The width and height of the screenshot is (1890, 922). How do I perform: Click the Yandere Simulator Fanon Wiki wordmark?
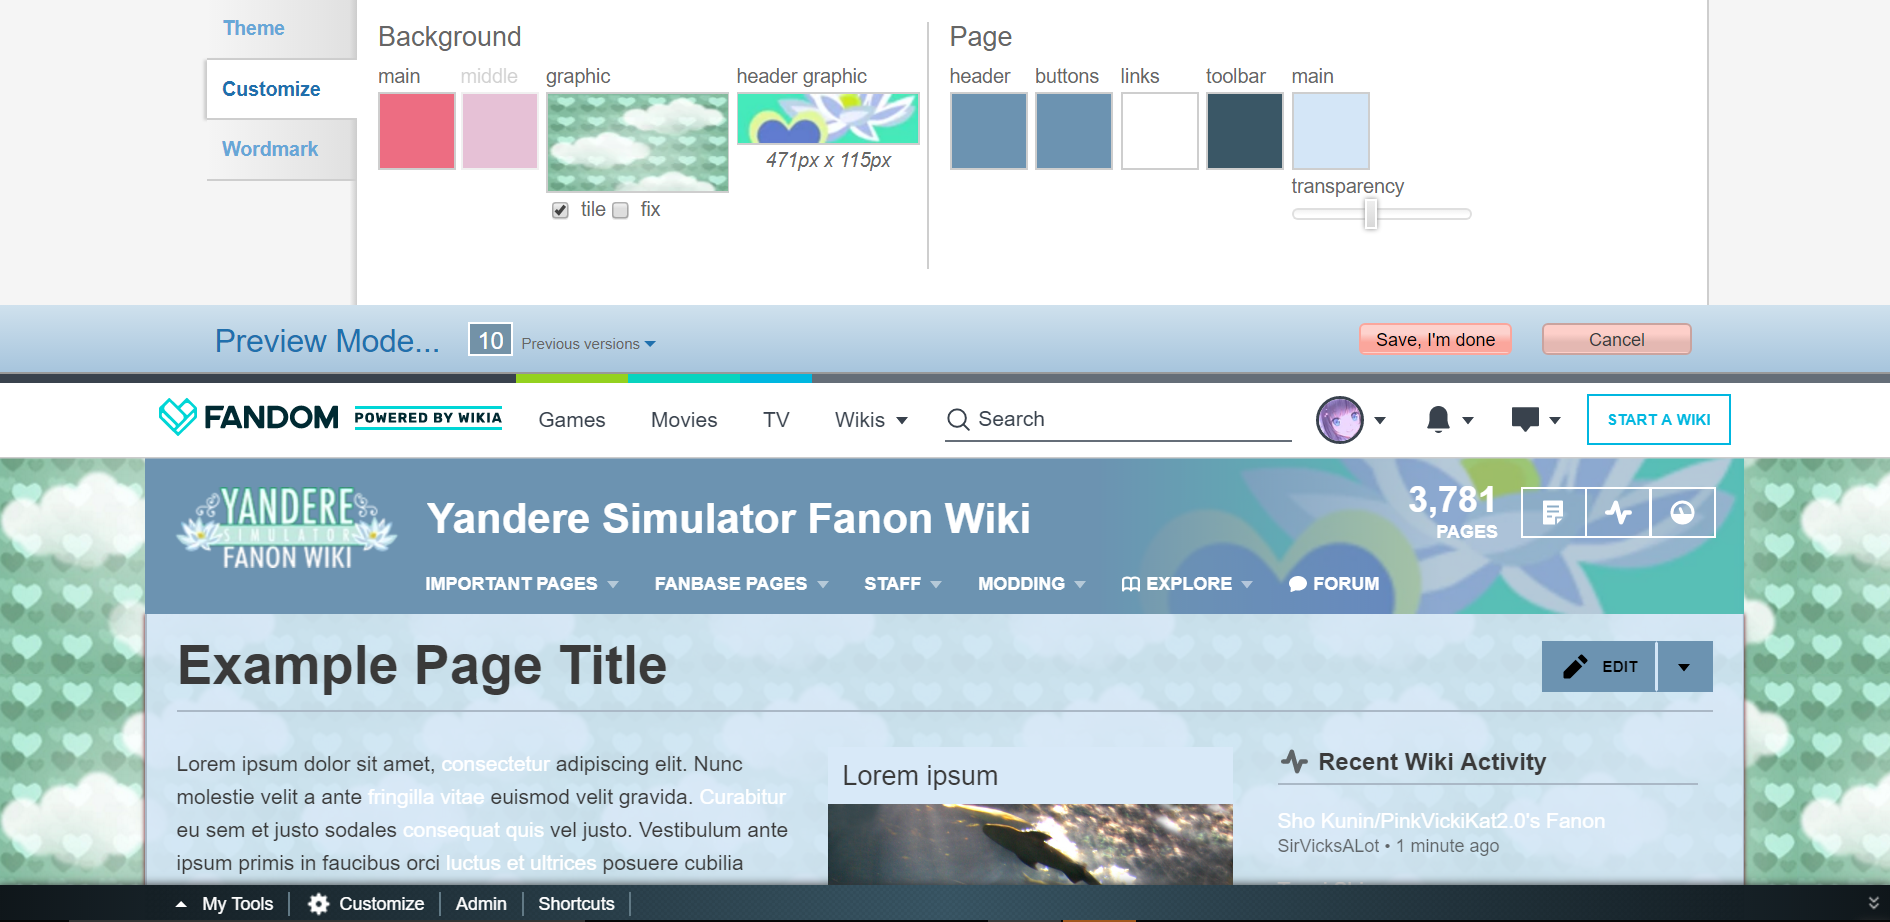[287, 528]
